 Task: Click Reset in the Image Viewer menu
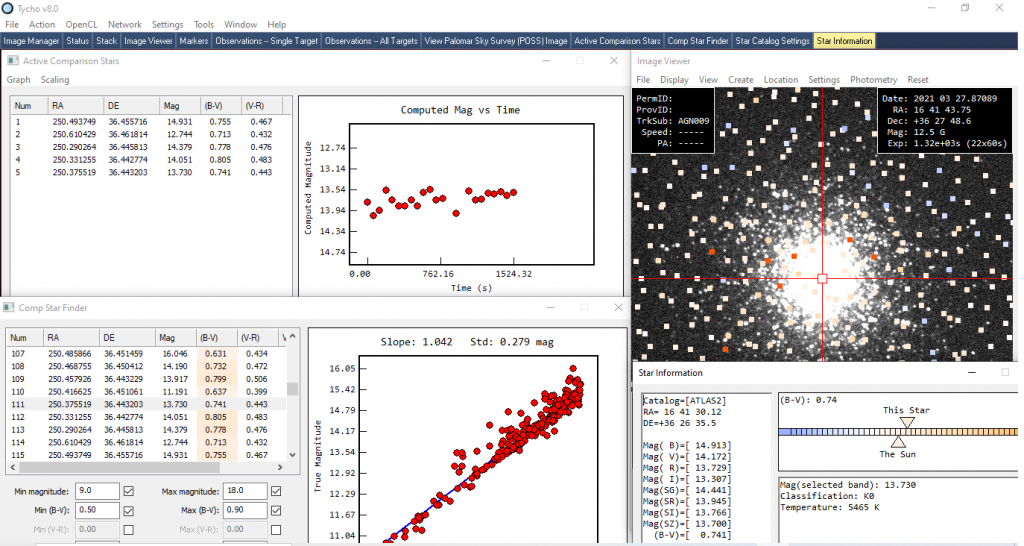[918, 79]
